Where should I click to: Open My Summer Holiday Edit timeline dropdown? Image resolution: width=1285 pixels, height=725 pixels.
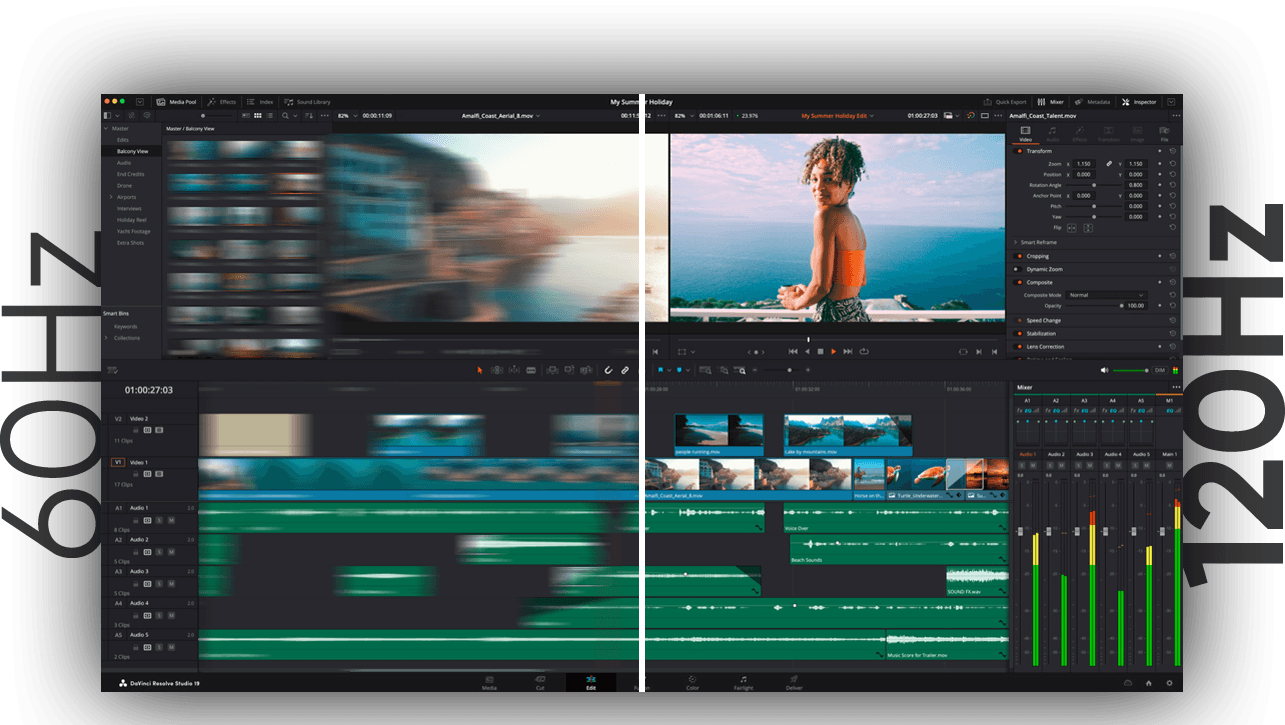(x=837, y=116)
